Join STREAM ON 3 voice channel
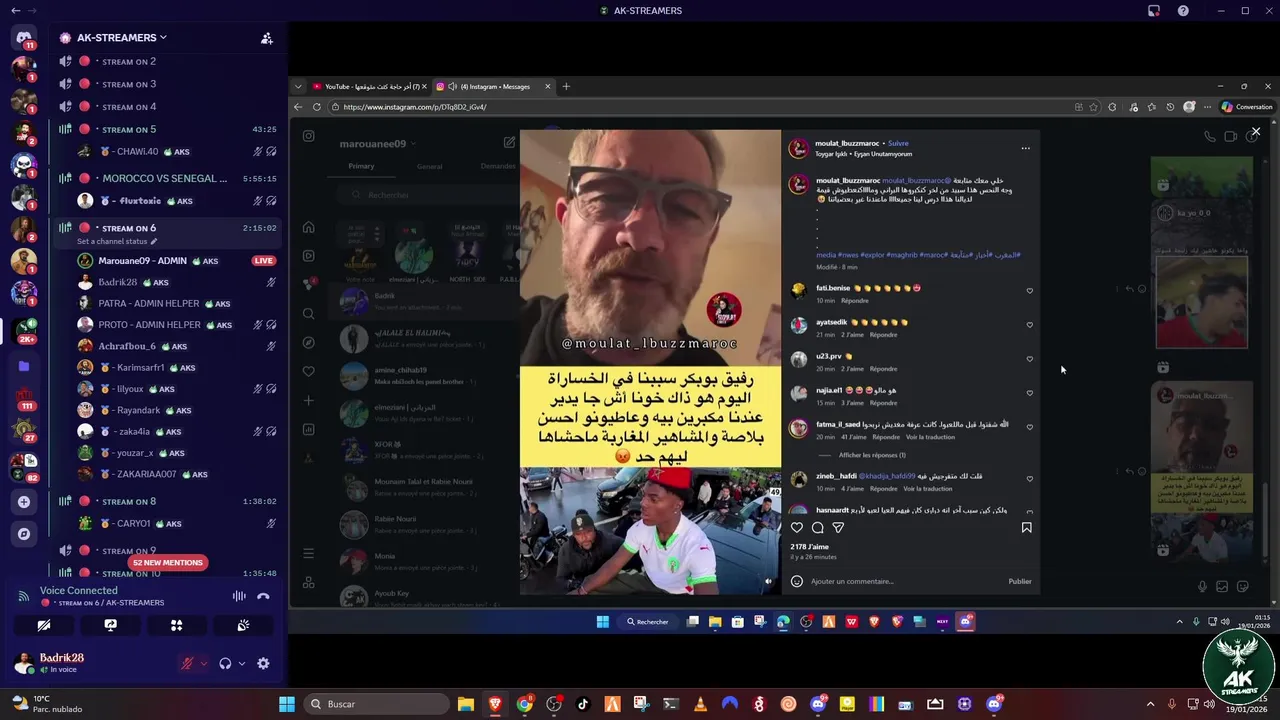 [168, 85]
